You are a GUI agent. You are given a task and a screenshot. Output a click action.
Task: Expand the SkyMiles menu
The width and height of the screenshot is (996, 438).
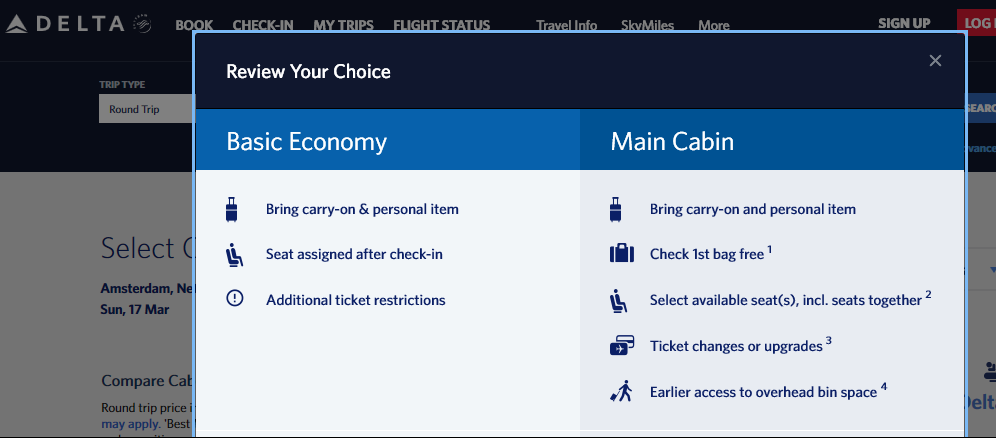pyautogui.click(x=647, y=25)
